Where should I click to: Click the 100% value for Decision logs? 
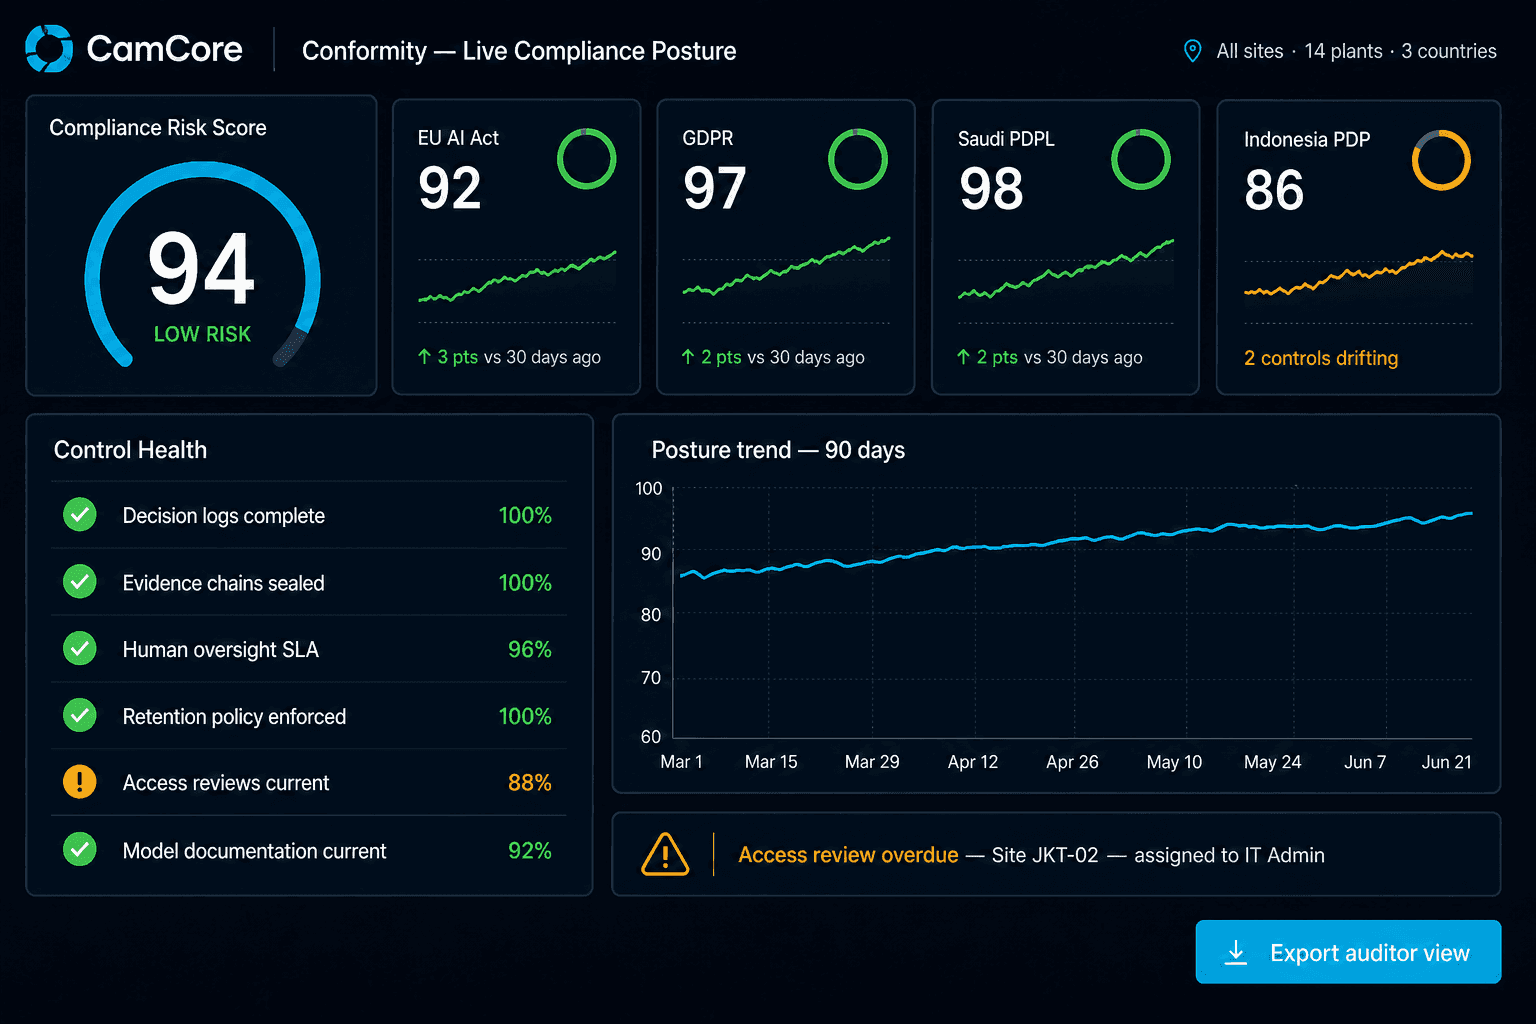[525, 515]
